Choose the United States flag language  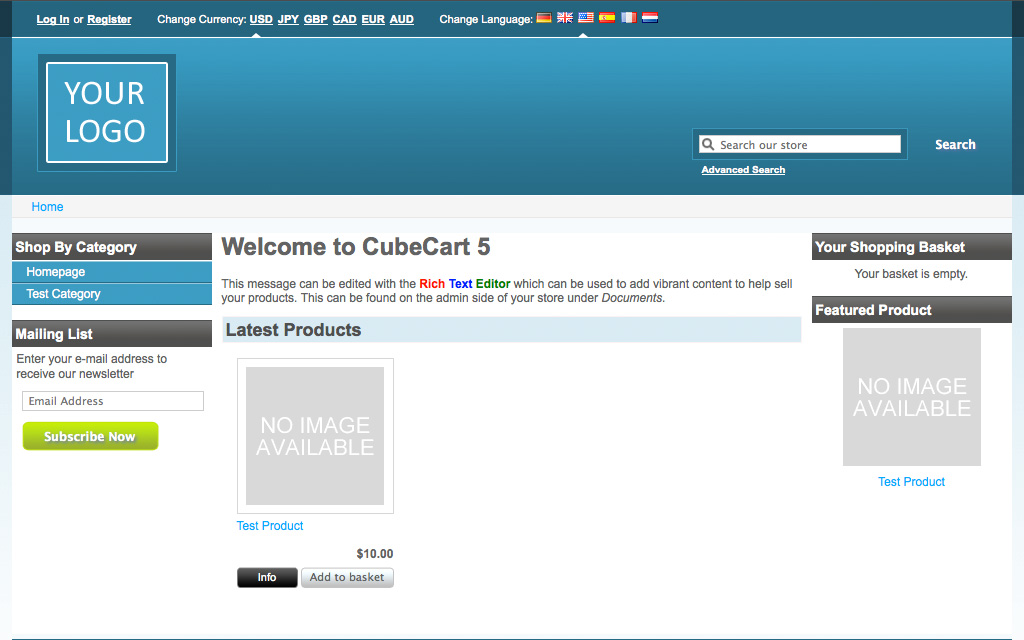[x=586, y=18]
